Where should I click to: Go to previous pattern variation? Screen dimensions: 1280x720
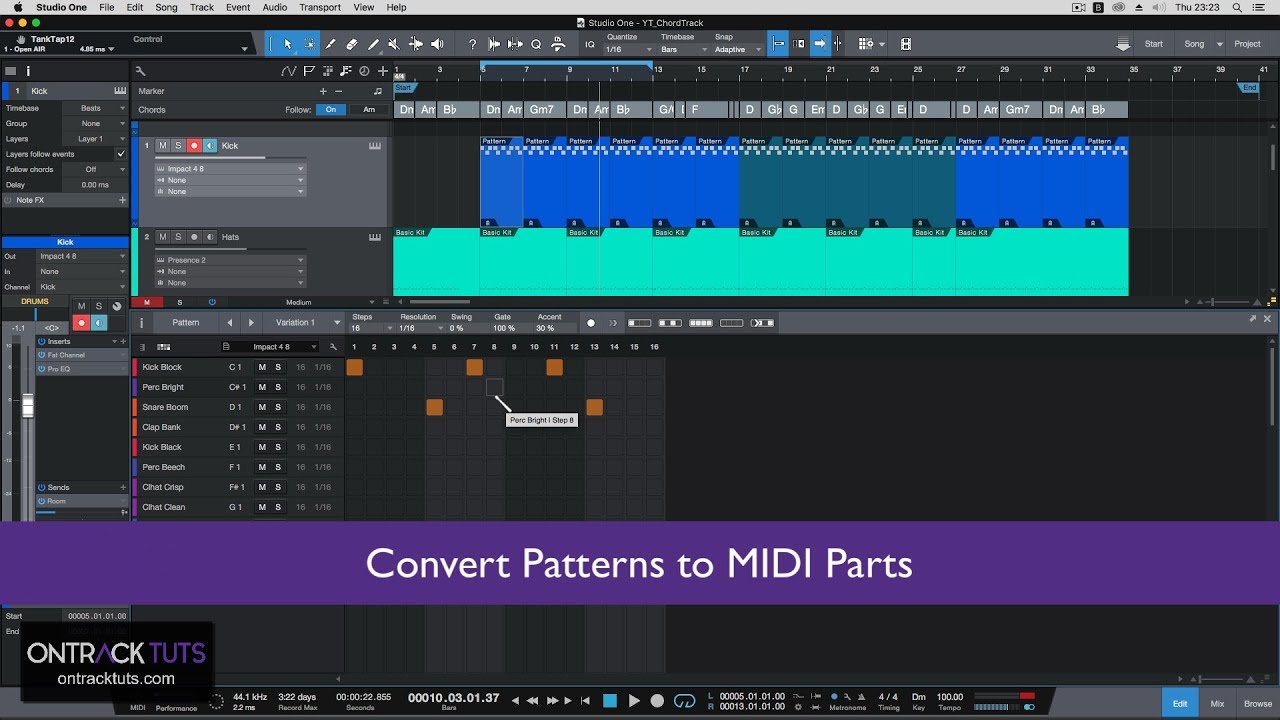pos(230,322)
